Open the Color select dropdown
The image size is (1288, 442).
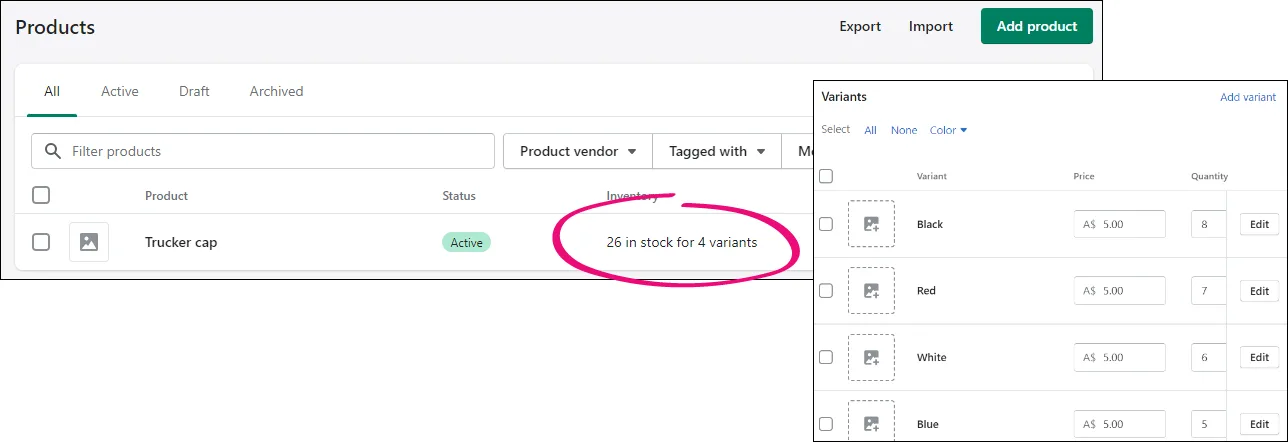[x=949, y=130]
